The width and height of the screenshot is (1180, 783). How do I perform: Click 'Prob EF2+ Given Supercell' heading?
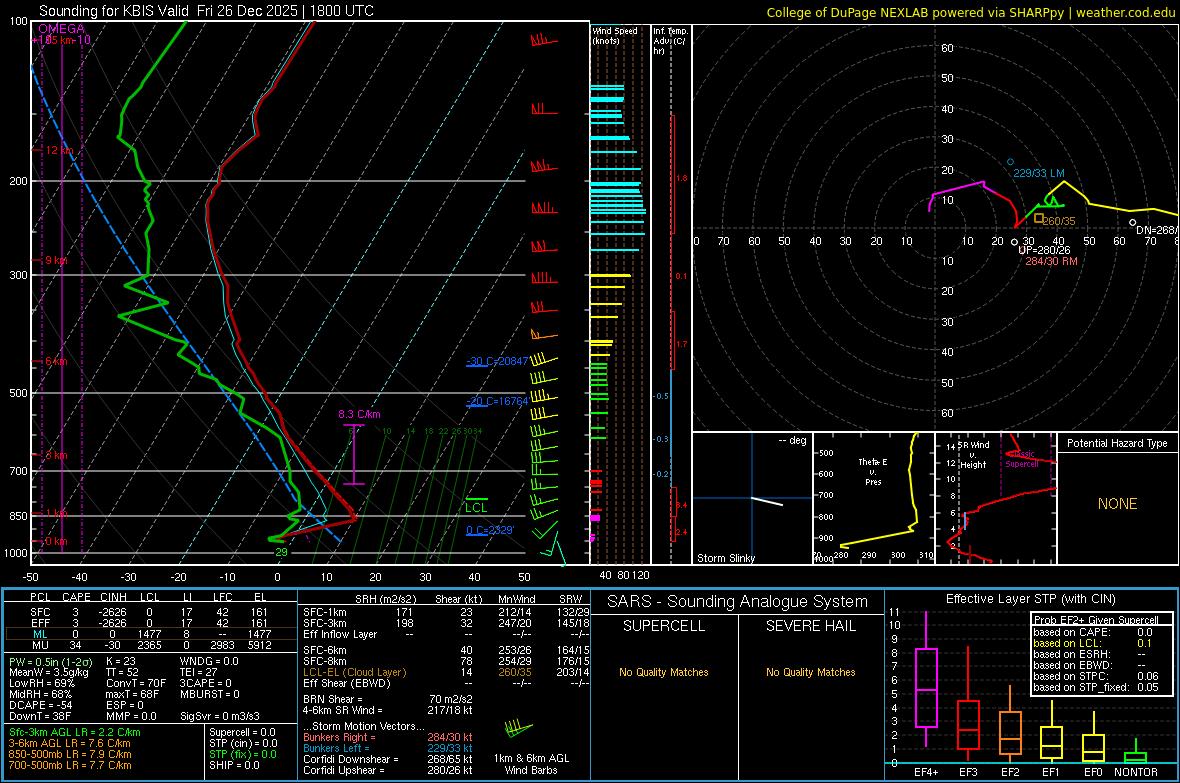1096,620
